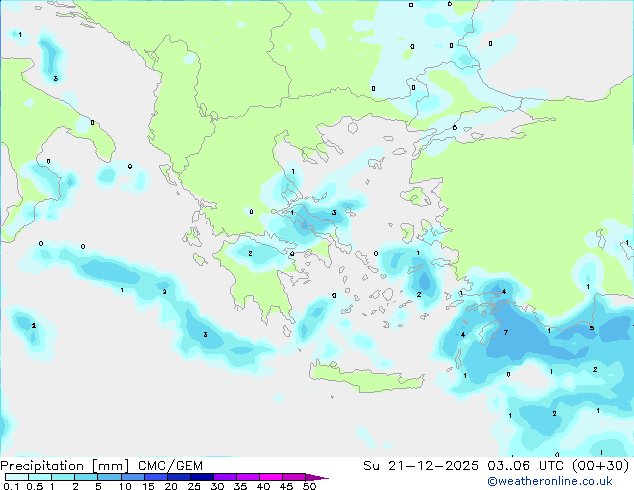Click the '50' legend scale label
Screen dimensions: 634x490
click(309, 486)
